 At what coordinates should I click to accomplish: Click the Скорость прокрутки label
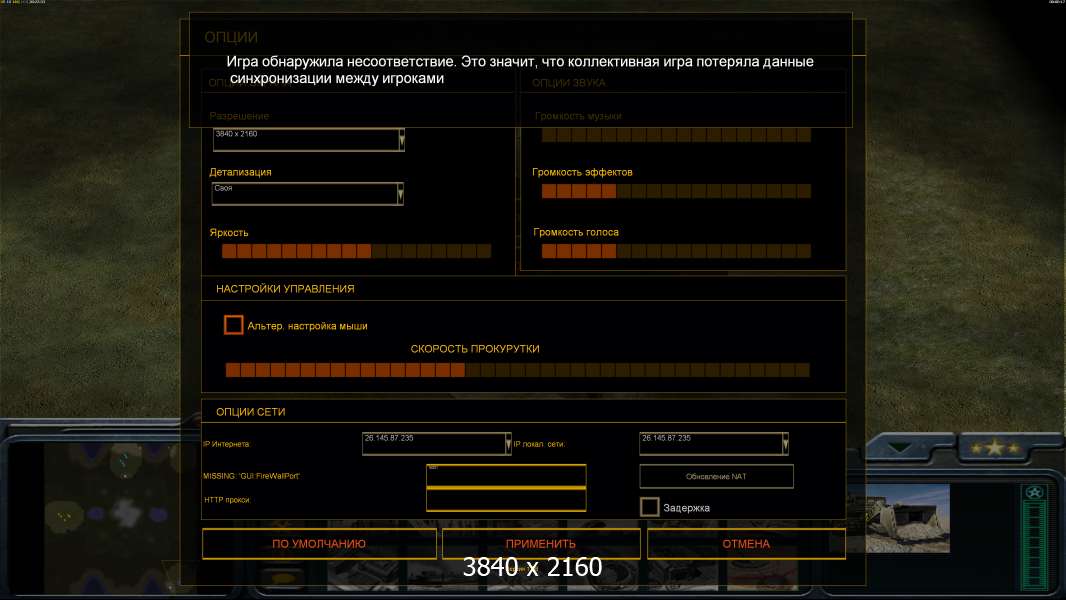[475, 349]
